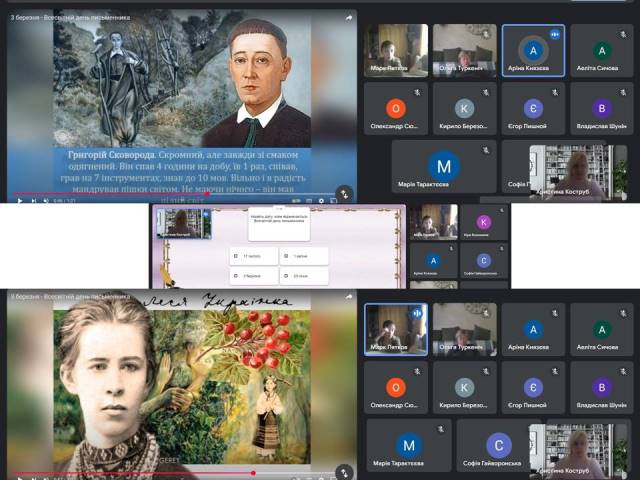Screen dimensions: 640x480
Task: Play the Леся Українка video with the play button
Action: [x=20, y=478]
